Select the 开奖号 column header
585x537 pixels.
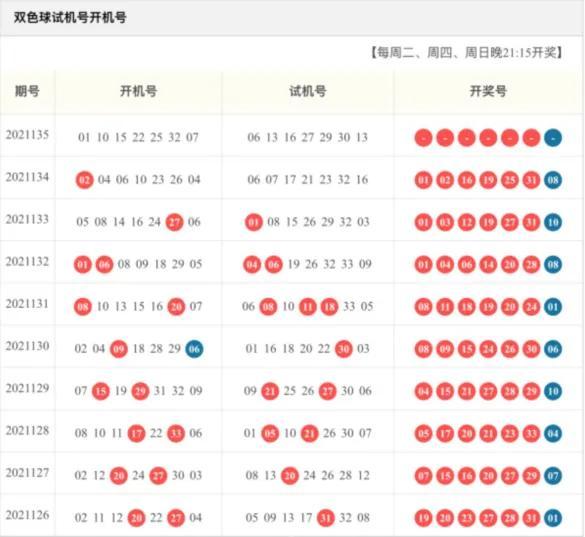[x=488, y=91]
